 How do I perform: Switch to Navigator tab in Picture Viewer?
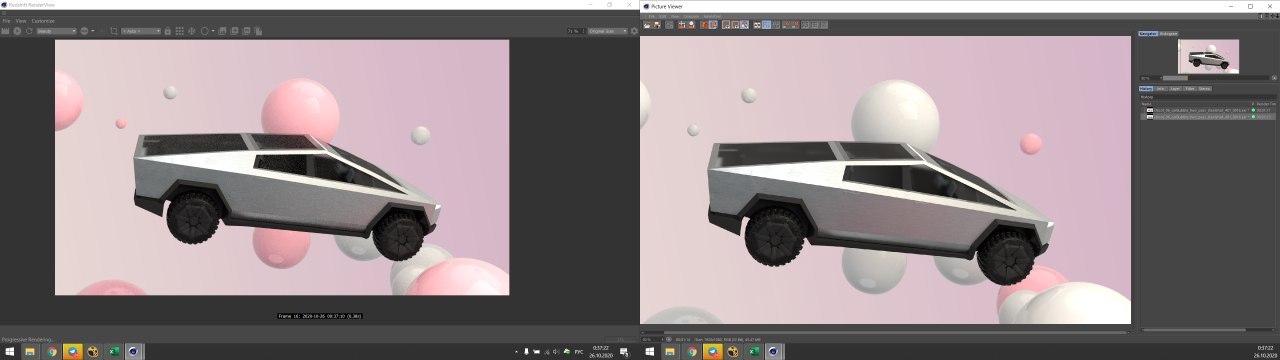coord(1148,34)
